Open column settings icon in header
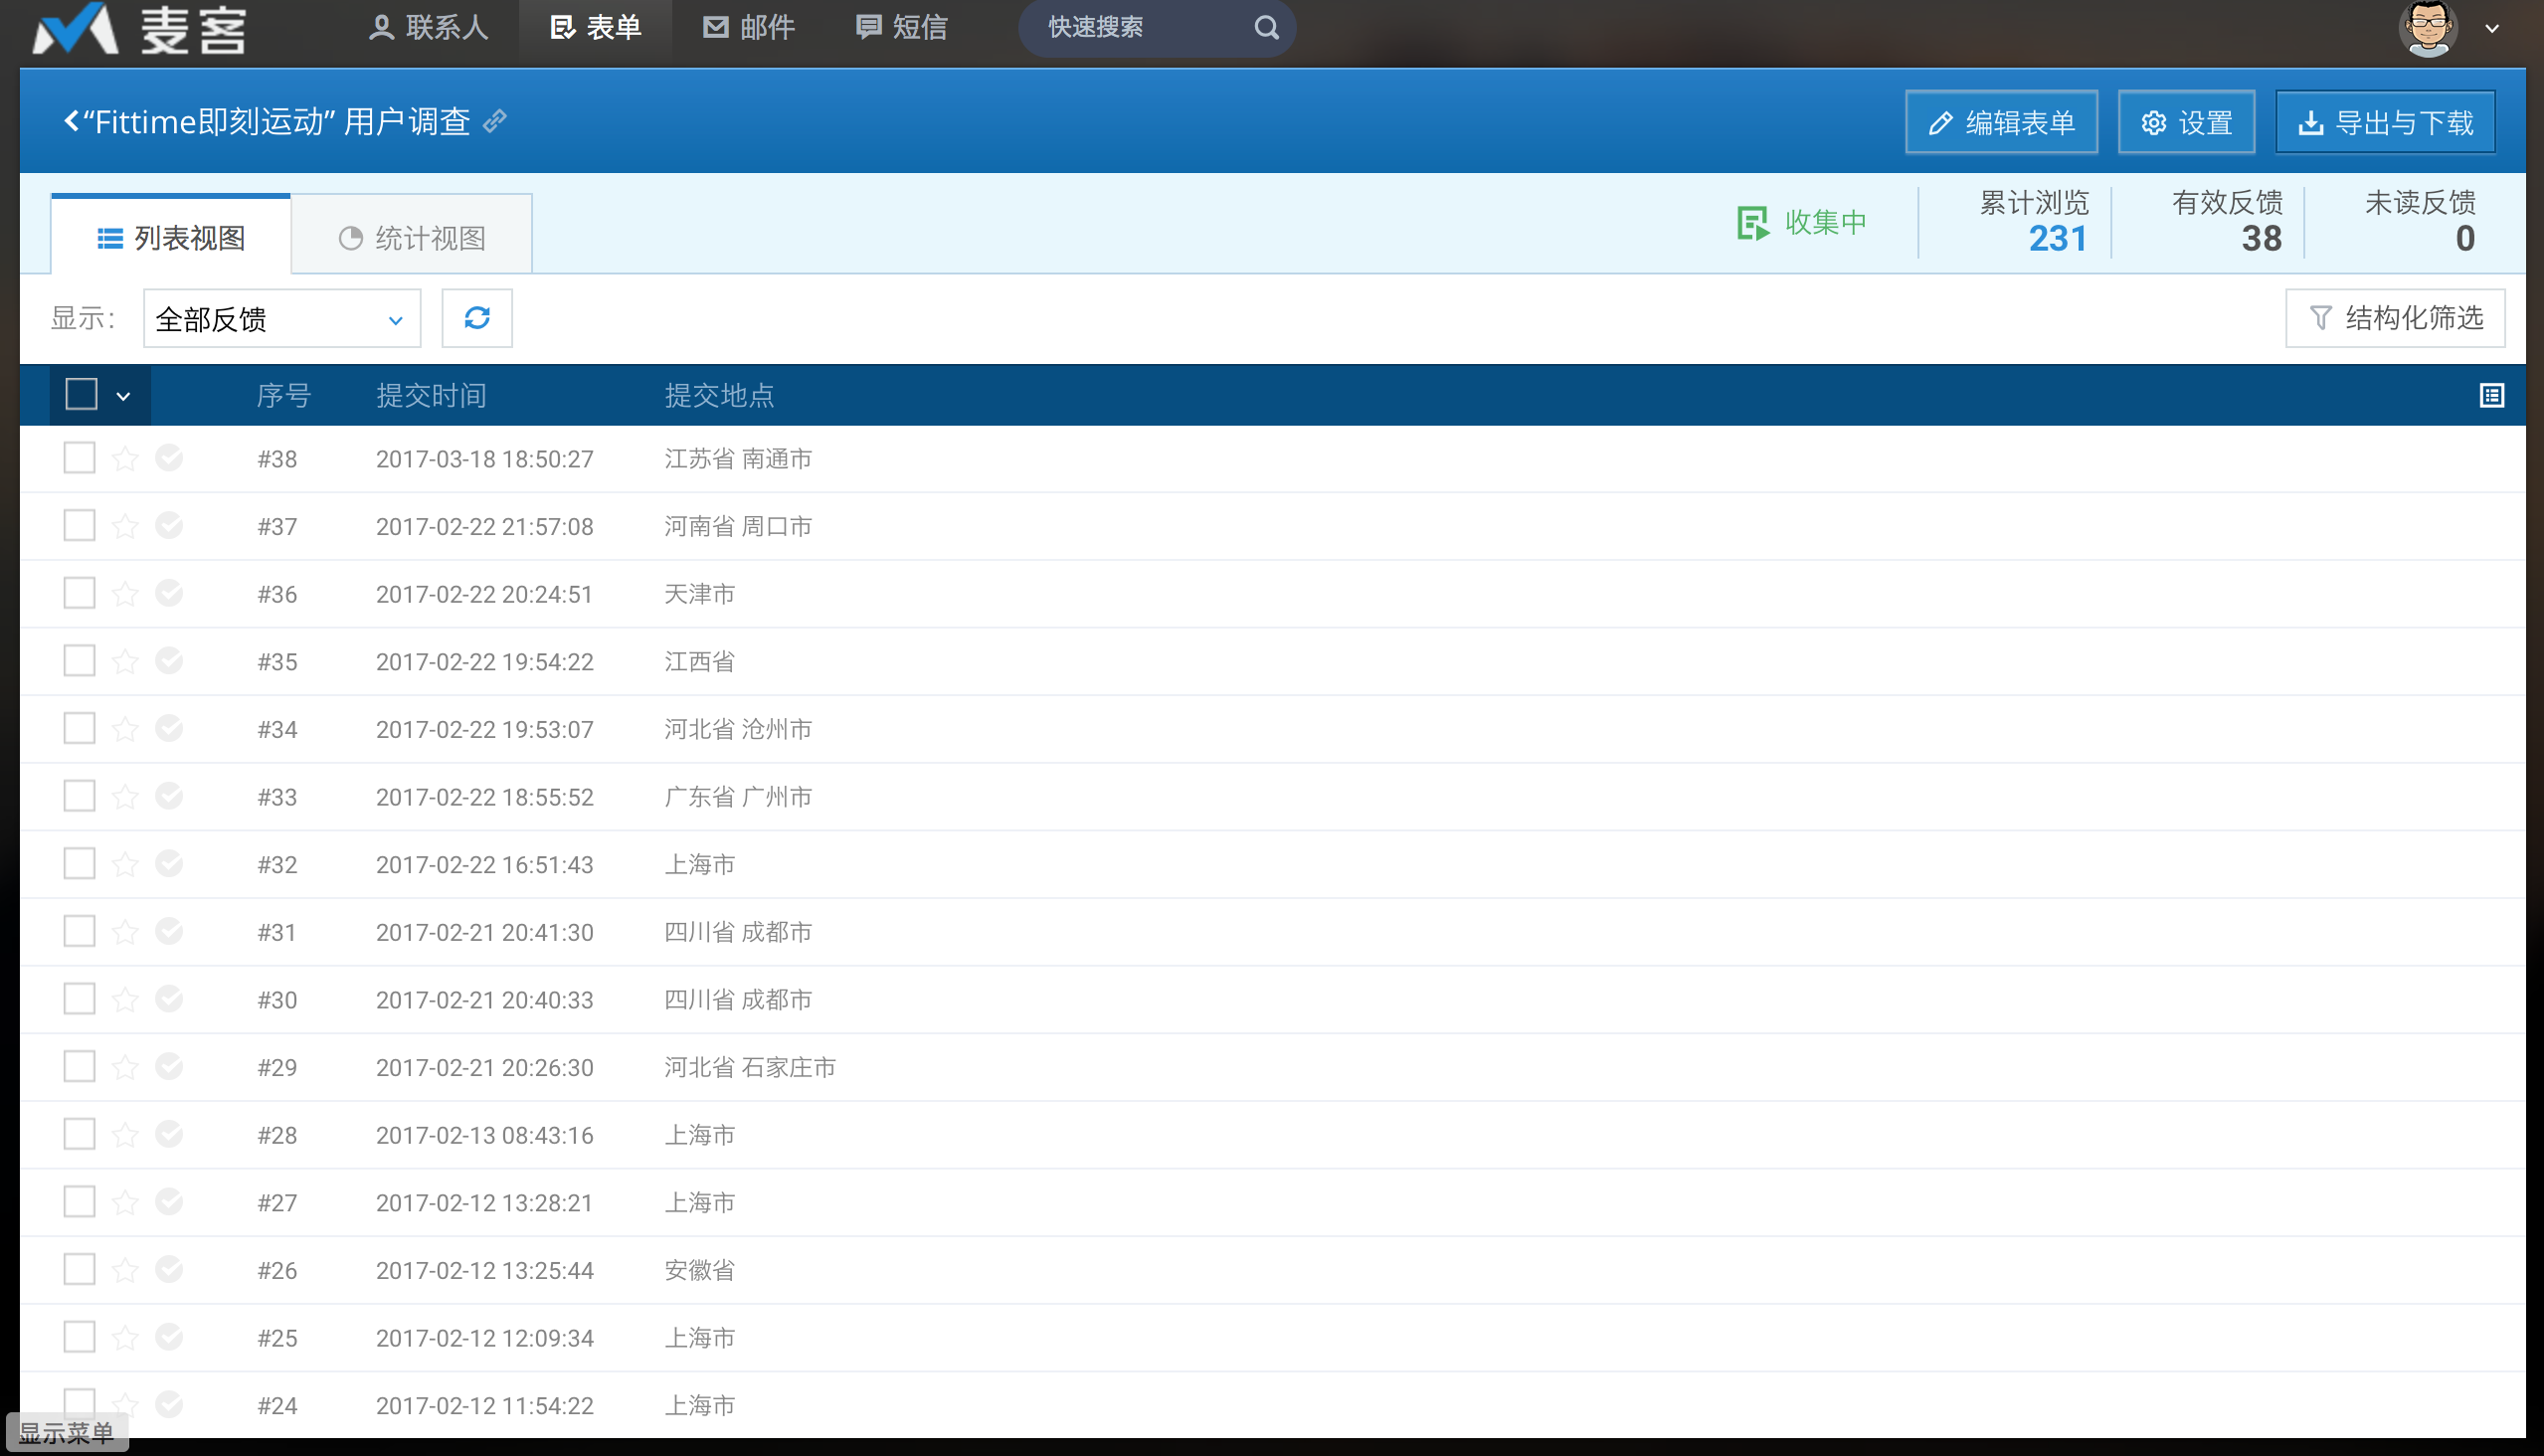2544x1456 pixels. coord(2491,395)
